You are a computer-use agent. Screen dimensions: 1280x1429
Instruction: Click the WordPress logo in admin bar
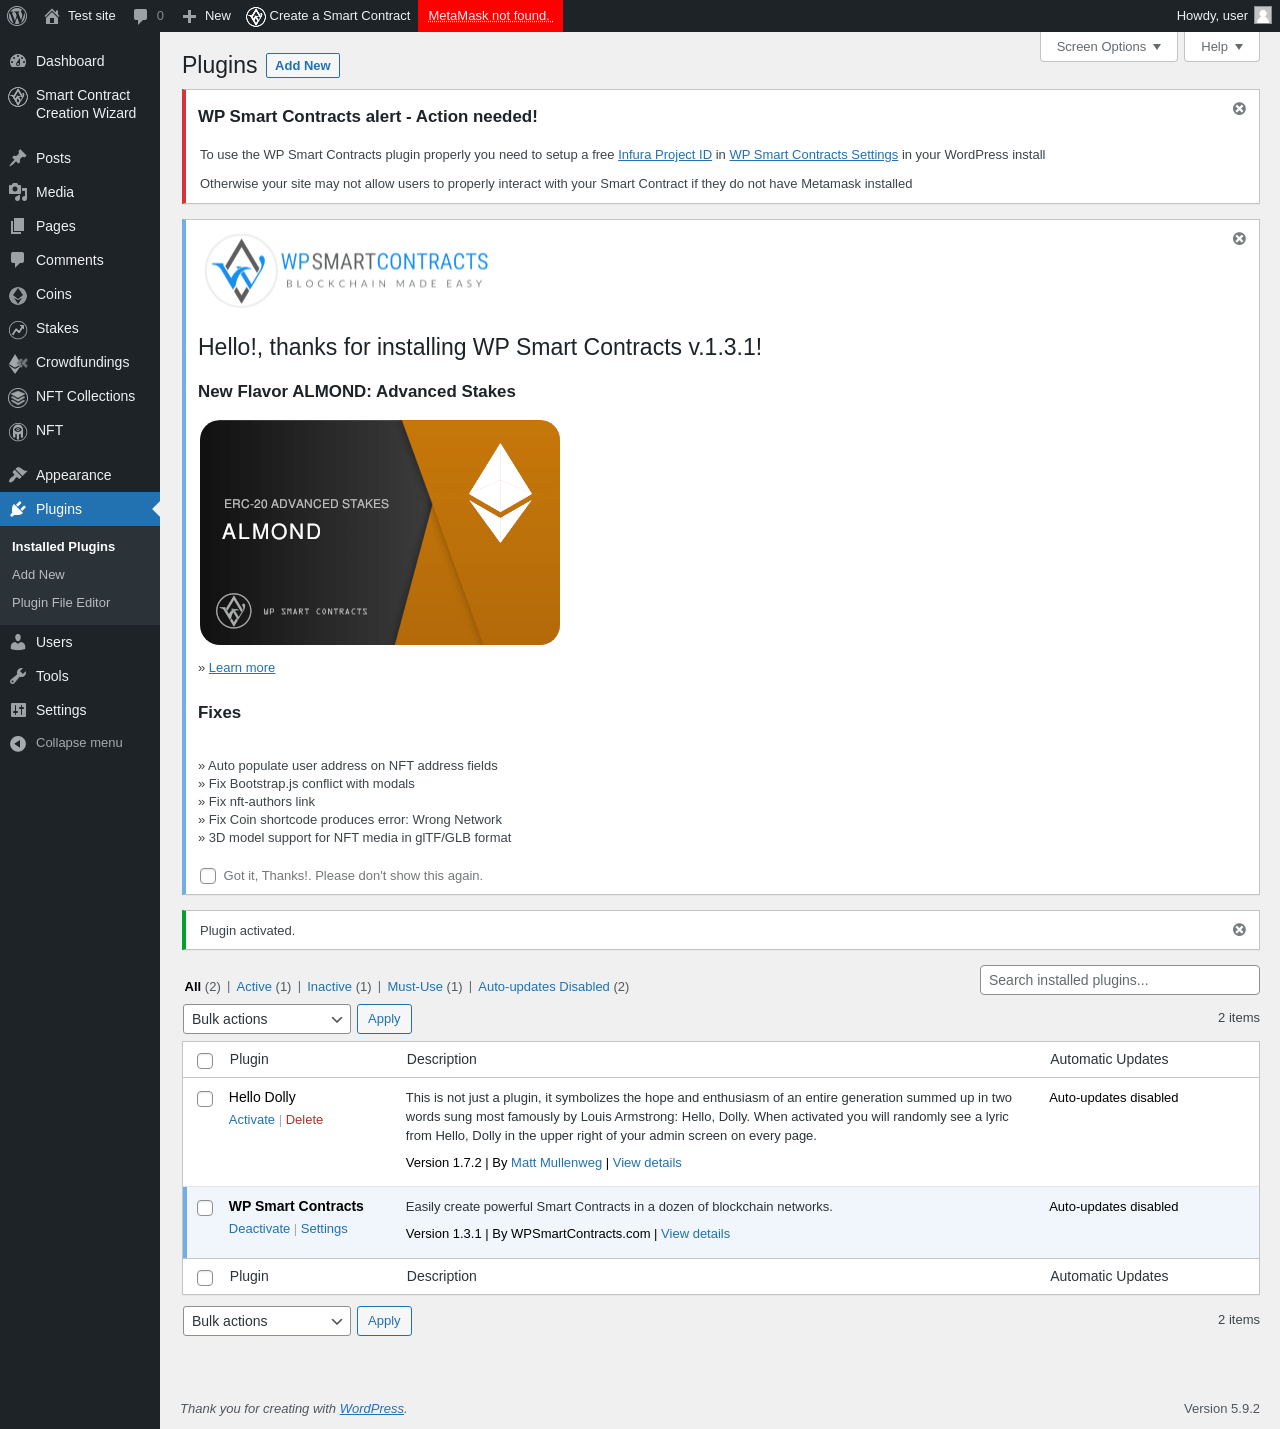tap(17, 16)
